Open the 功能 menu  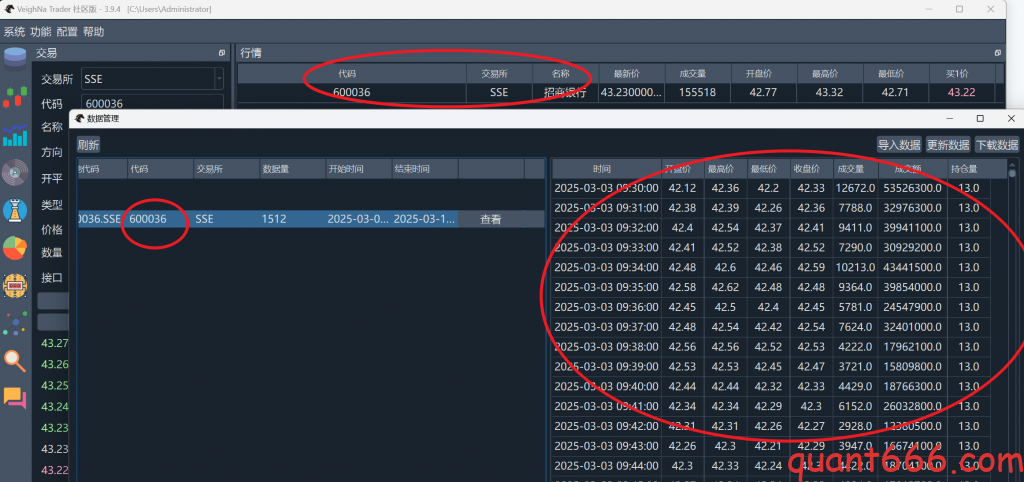point(40,31)
